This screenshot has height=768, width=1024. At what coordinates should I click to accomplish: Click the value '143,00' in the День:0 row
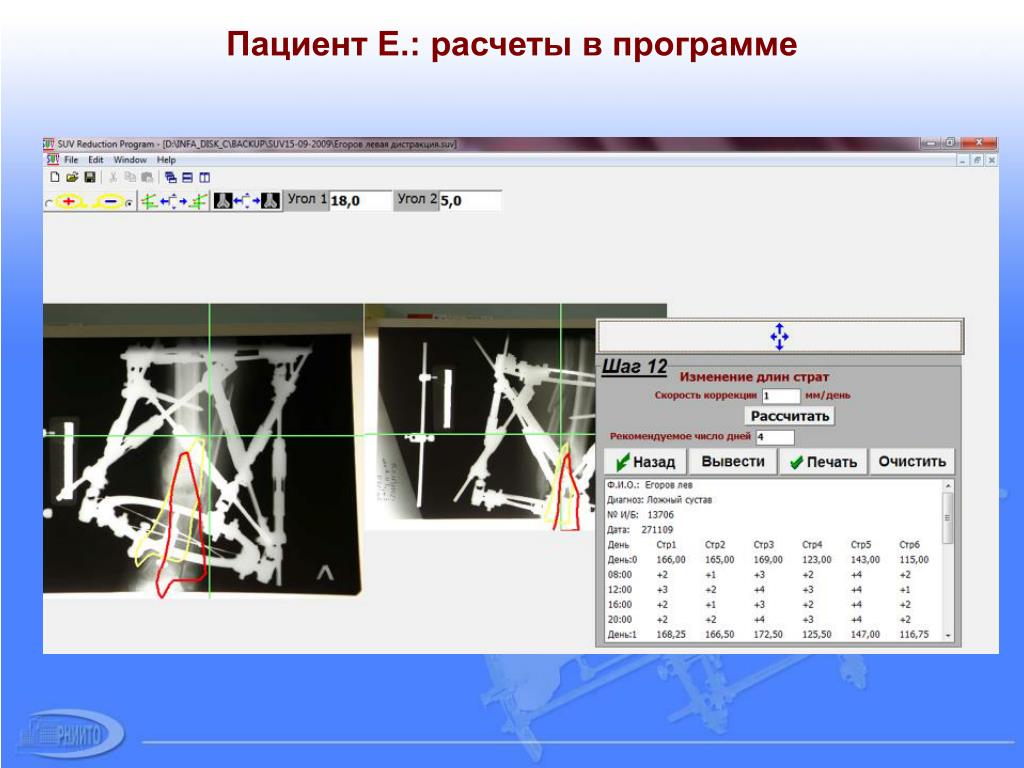point(865,560)
